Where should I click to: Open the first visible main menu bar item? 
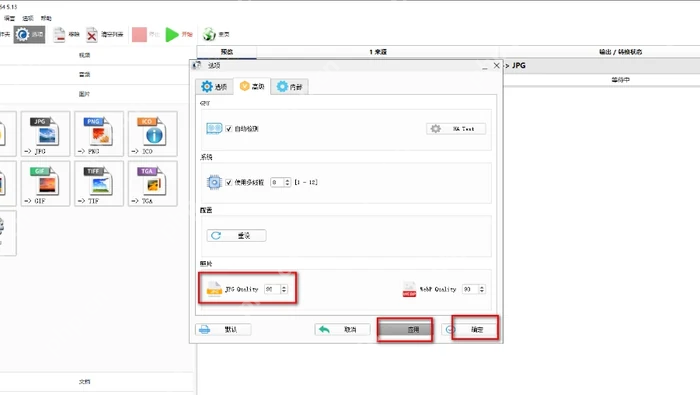coord(9,18)
